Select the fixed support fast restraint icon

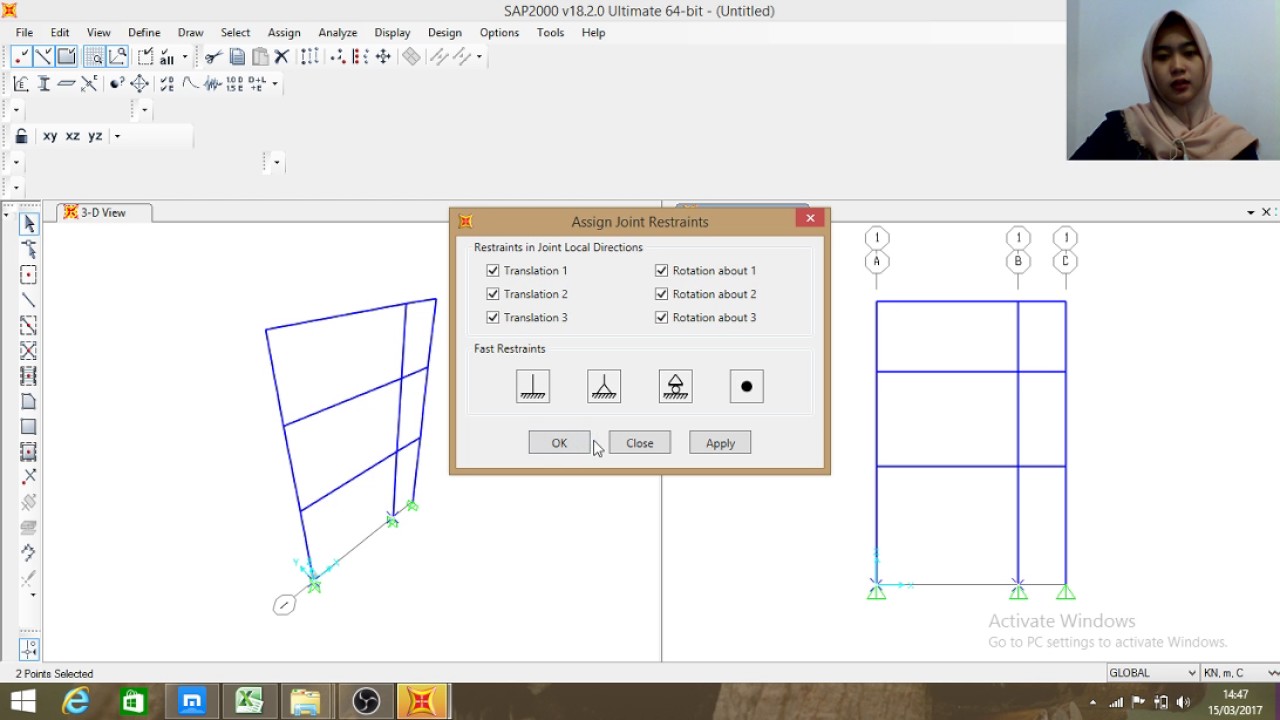click(x=533, y=387)
